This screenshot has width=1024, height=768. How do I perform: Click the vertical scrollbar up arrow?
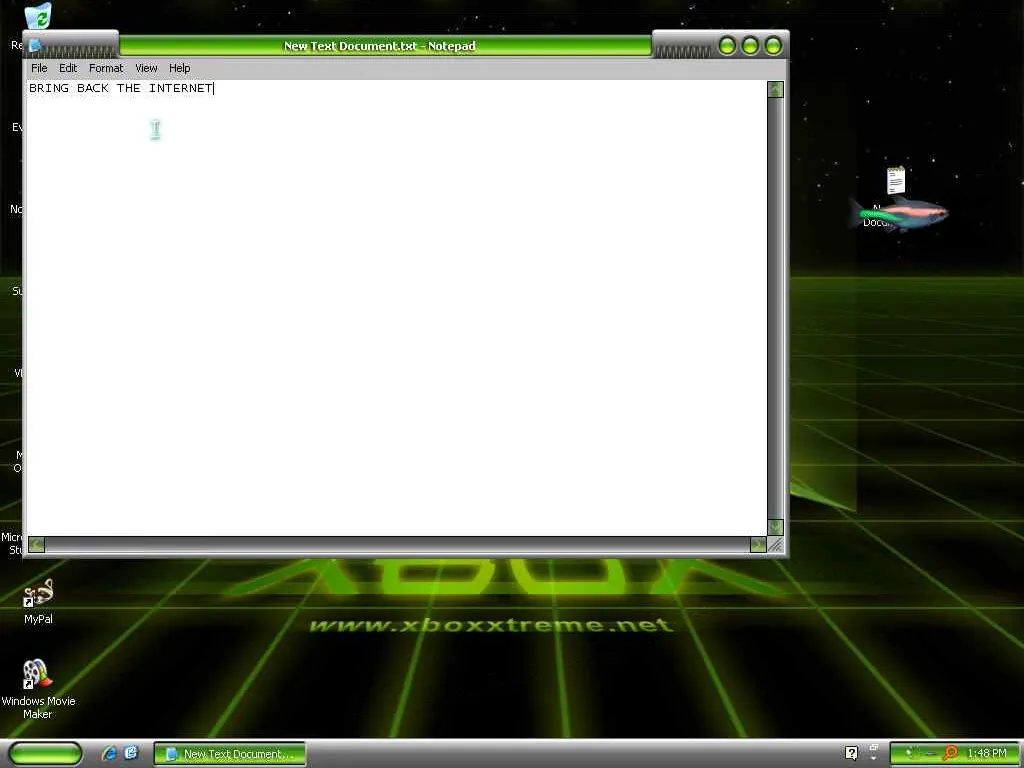[775, 89]
